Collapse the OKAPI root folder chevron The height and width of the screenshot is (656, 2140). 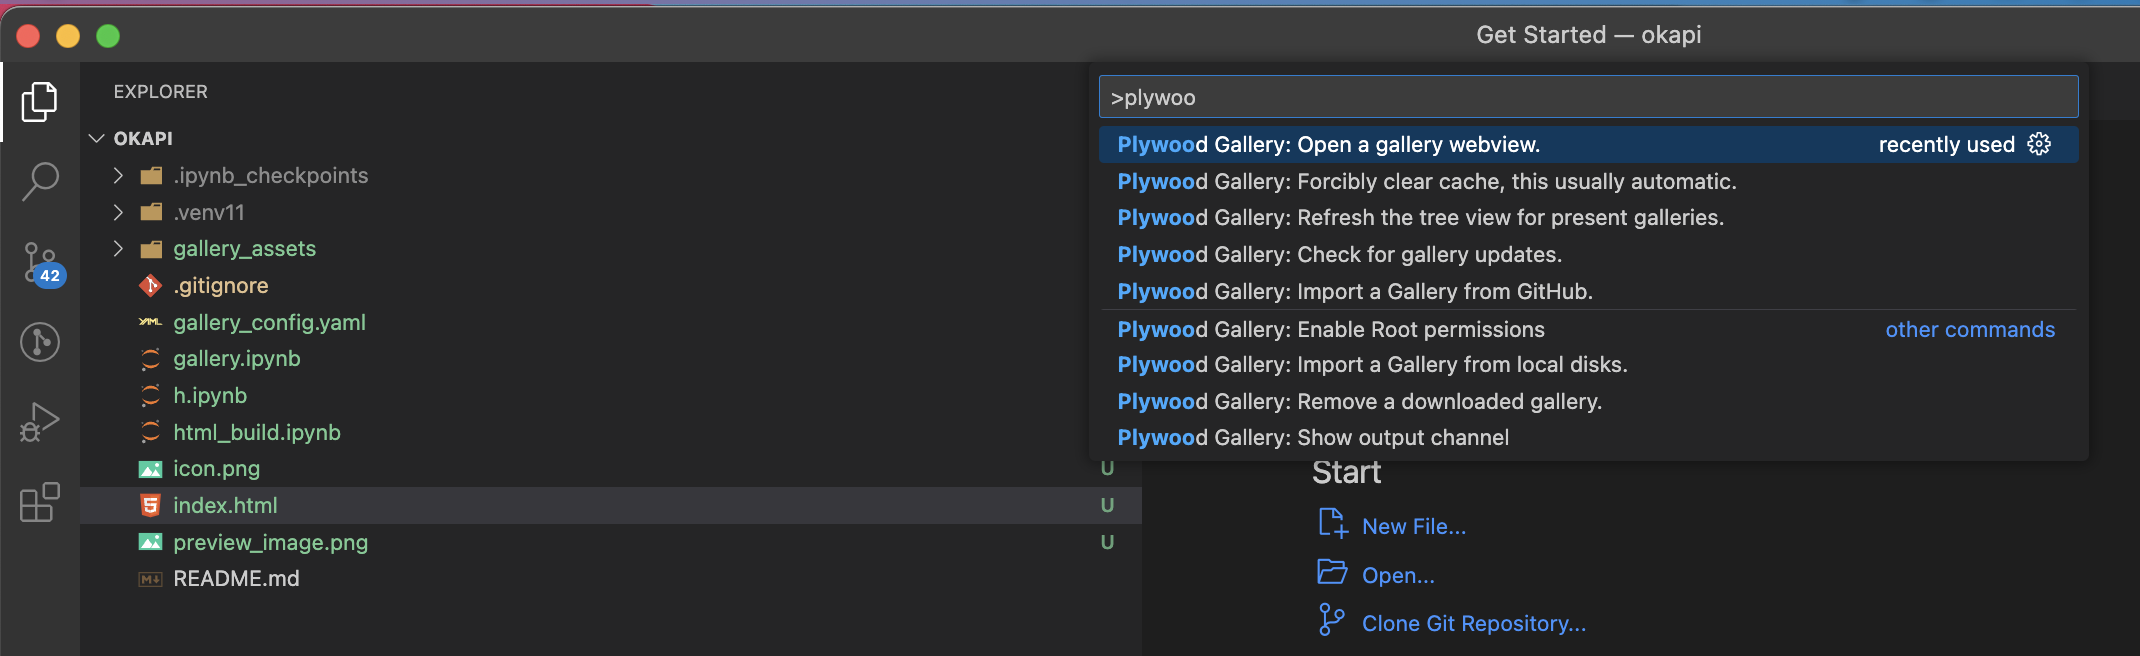97,138
